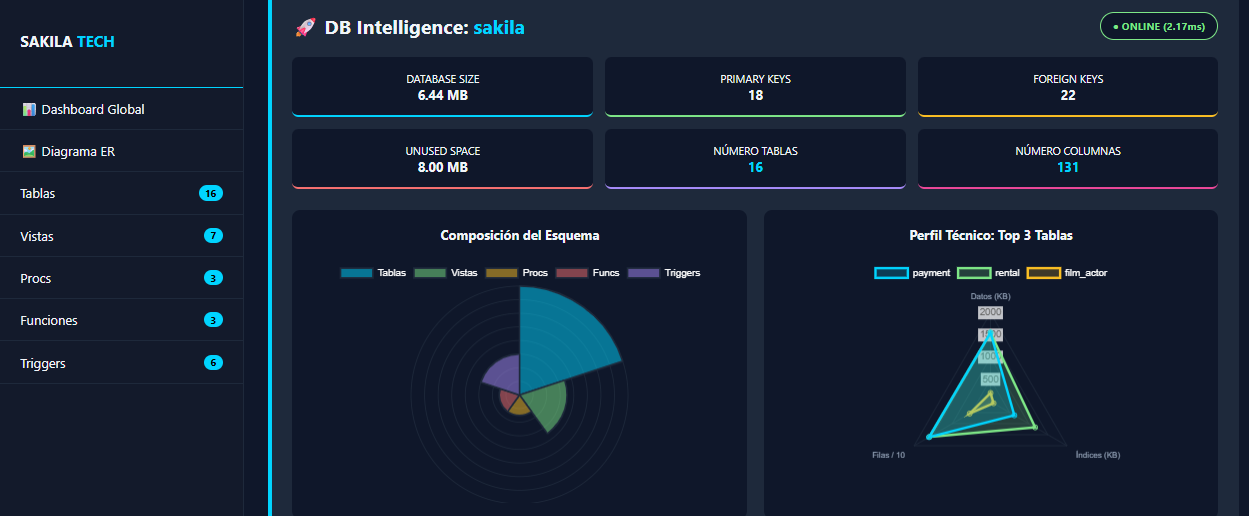Screen dimensions: 1249x516
Task: Click the rocket icon in header
Action: click(x=306, y=28)
